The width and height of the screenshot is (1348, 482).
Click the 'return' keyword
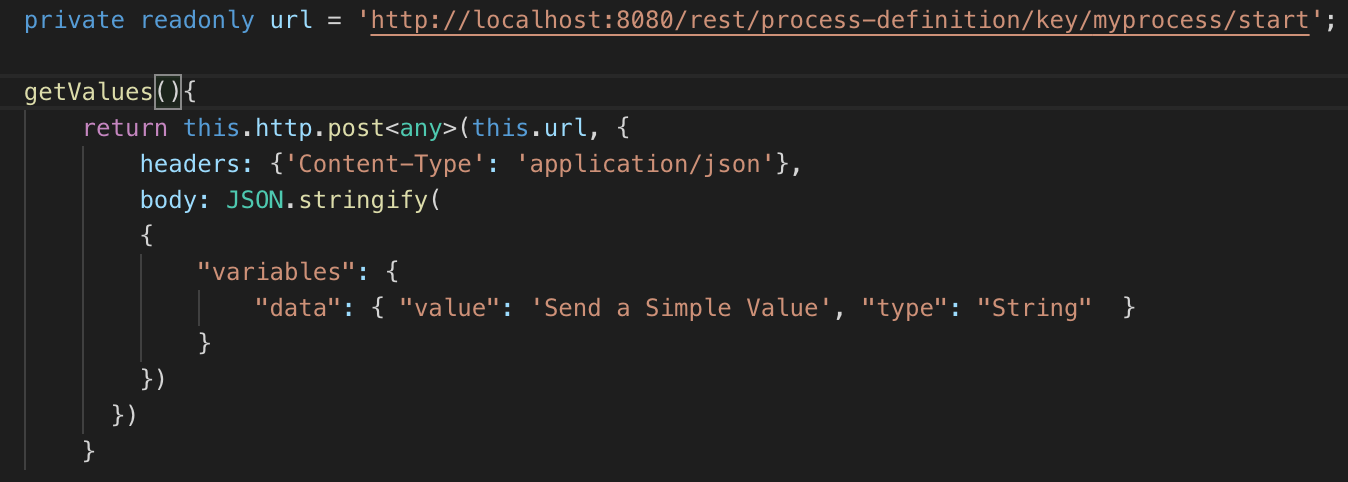tap(125, 128)
